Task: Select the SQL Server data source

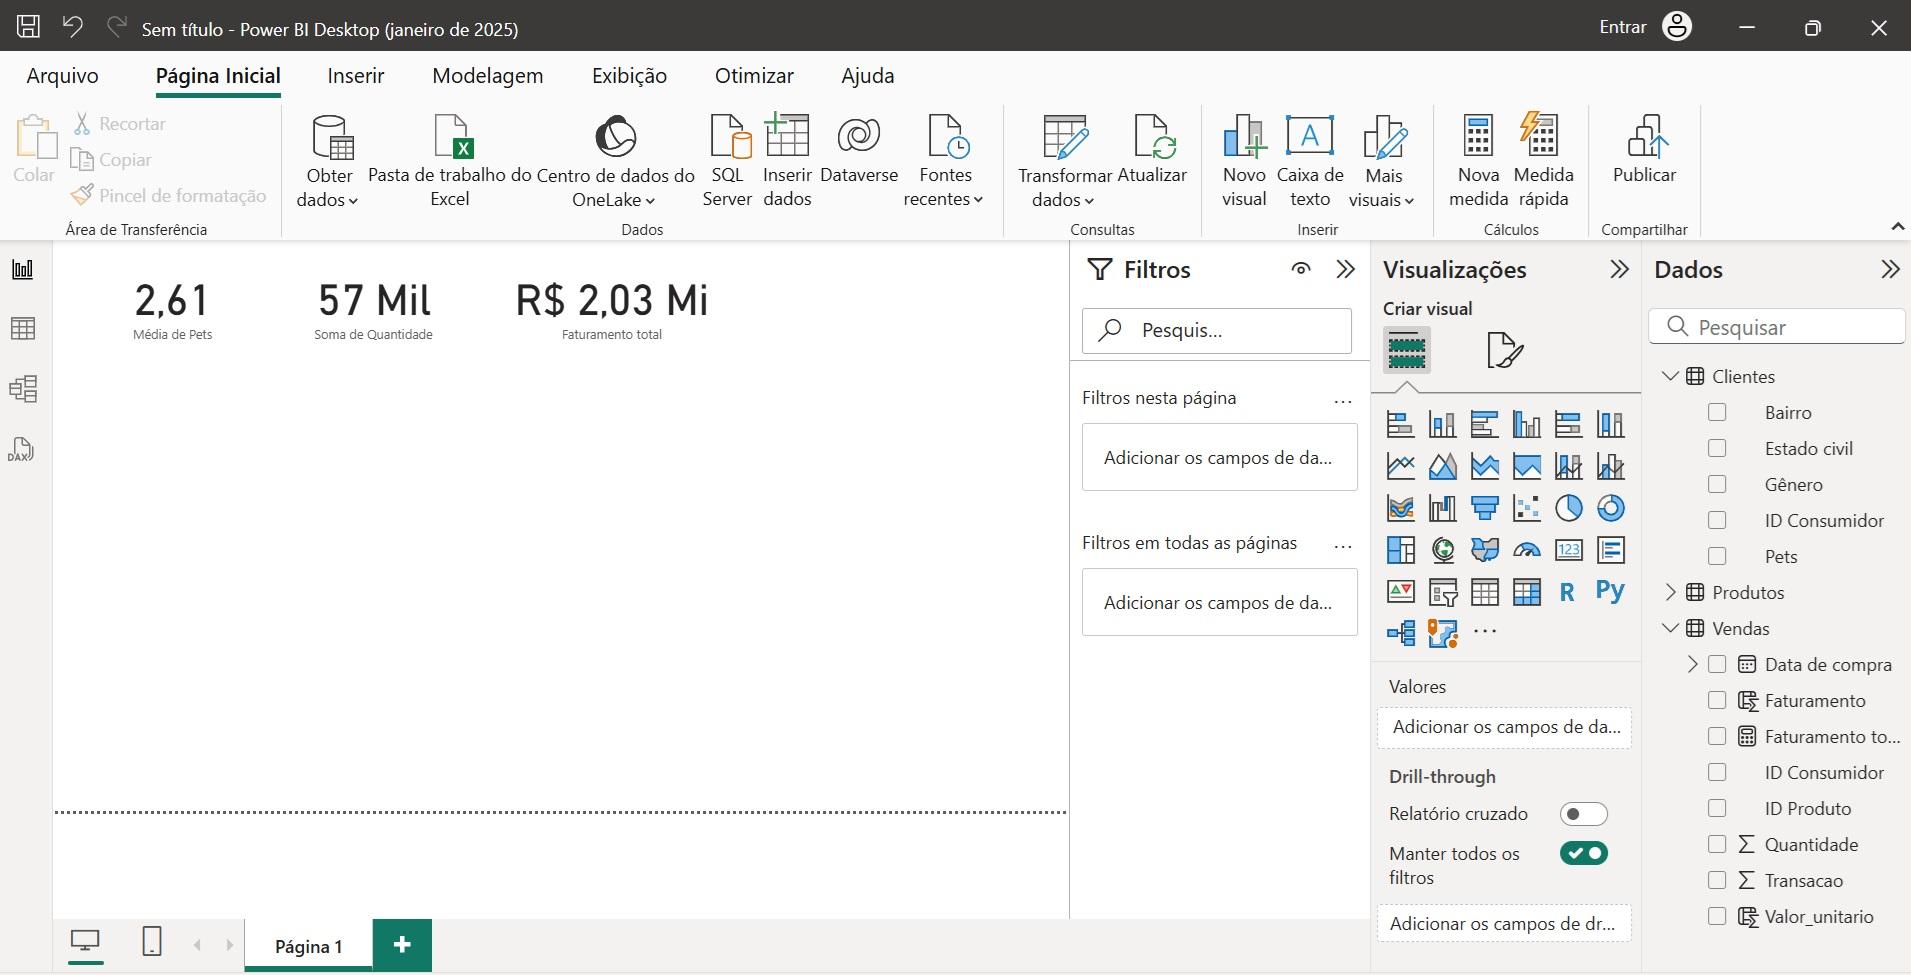Action: 728,138
